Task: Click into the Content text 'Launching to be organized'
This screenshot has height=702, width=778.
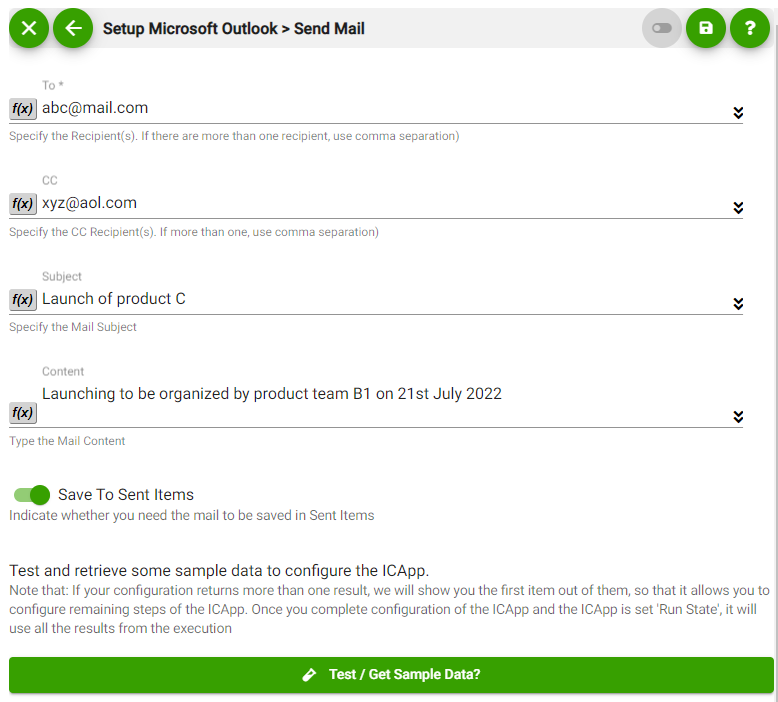Action: (x=385, y=405)
